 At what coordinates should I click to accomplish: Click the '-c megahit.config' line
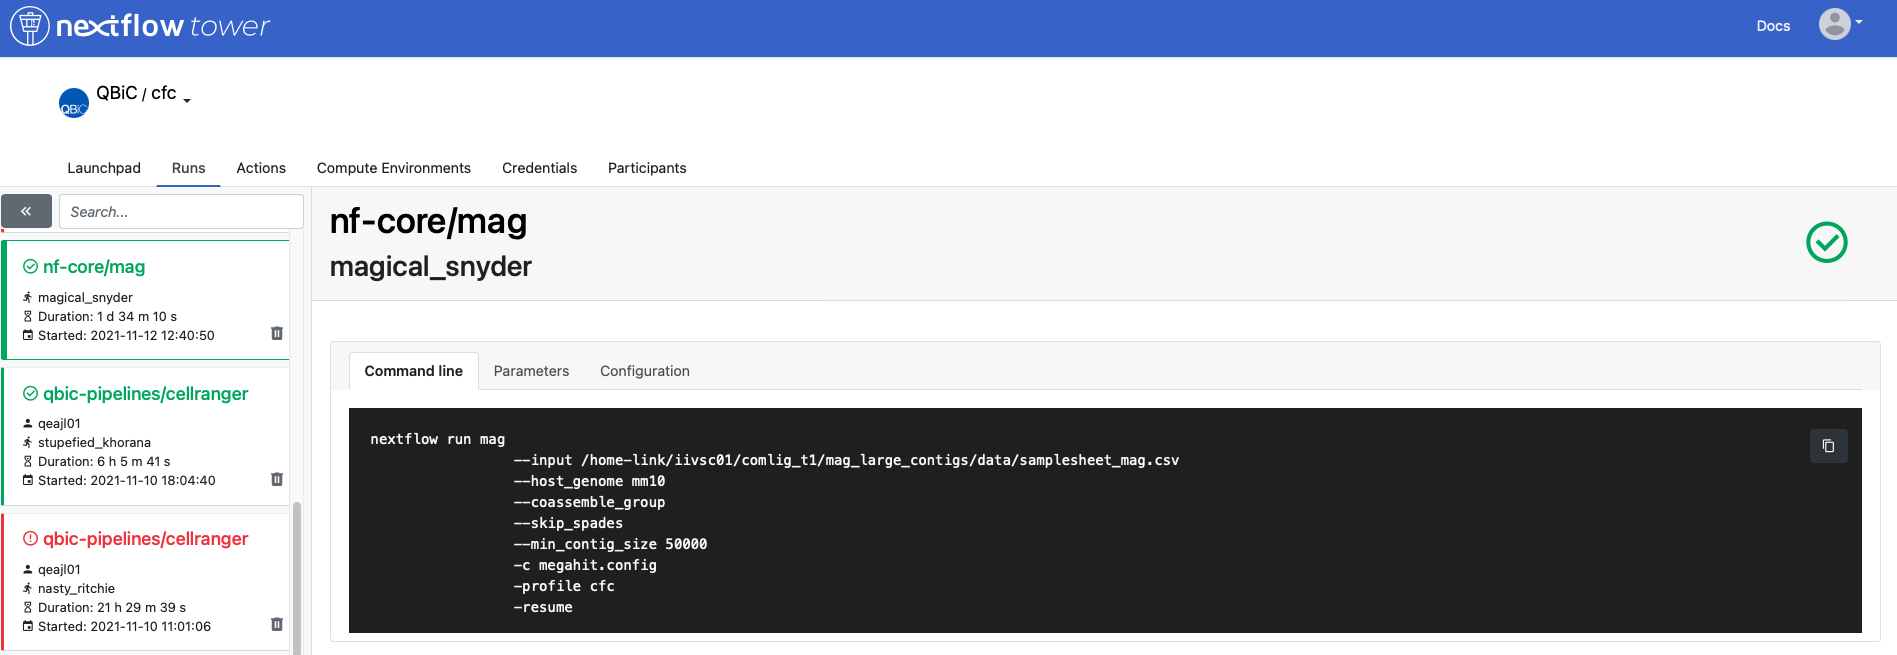click(585, 565)
